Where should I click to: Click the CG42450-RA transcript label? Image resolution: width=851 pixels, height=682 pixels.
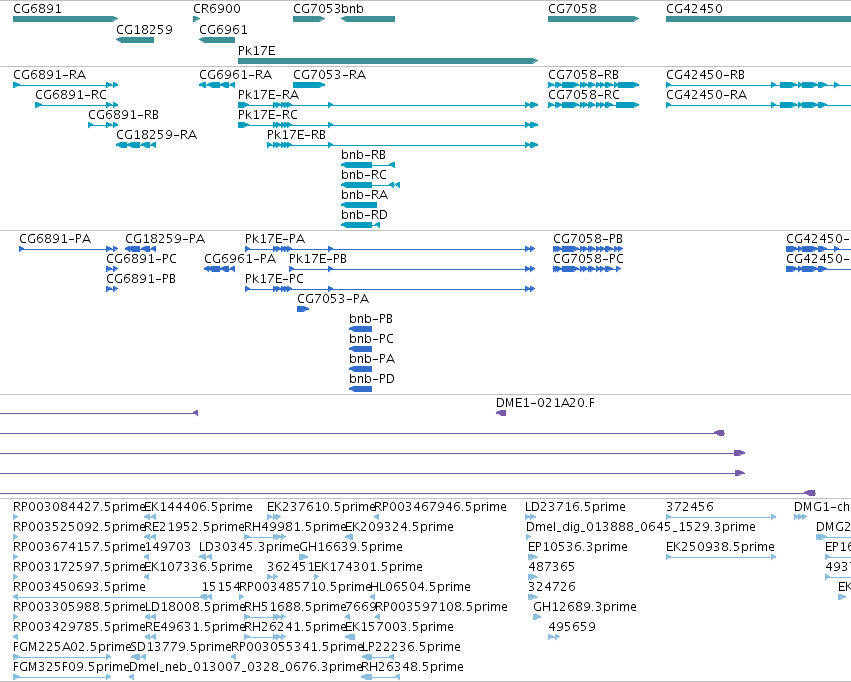[x=707, y=94]
